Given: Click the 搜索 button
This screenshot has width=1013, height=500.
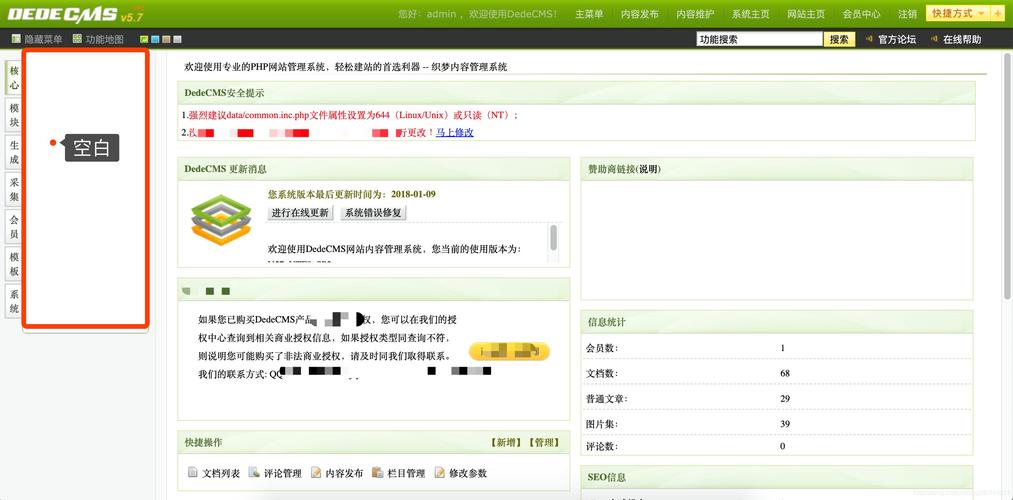Looking at the screenshot, I should pos(839,39).
